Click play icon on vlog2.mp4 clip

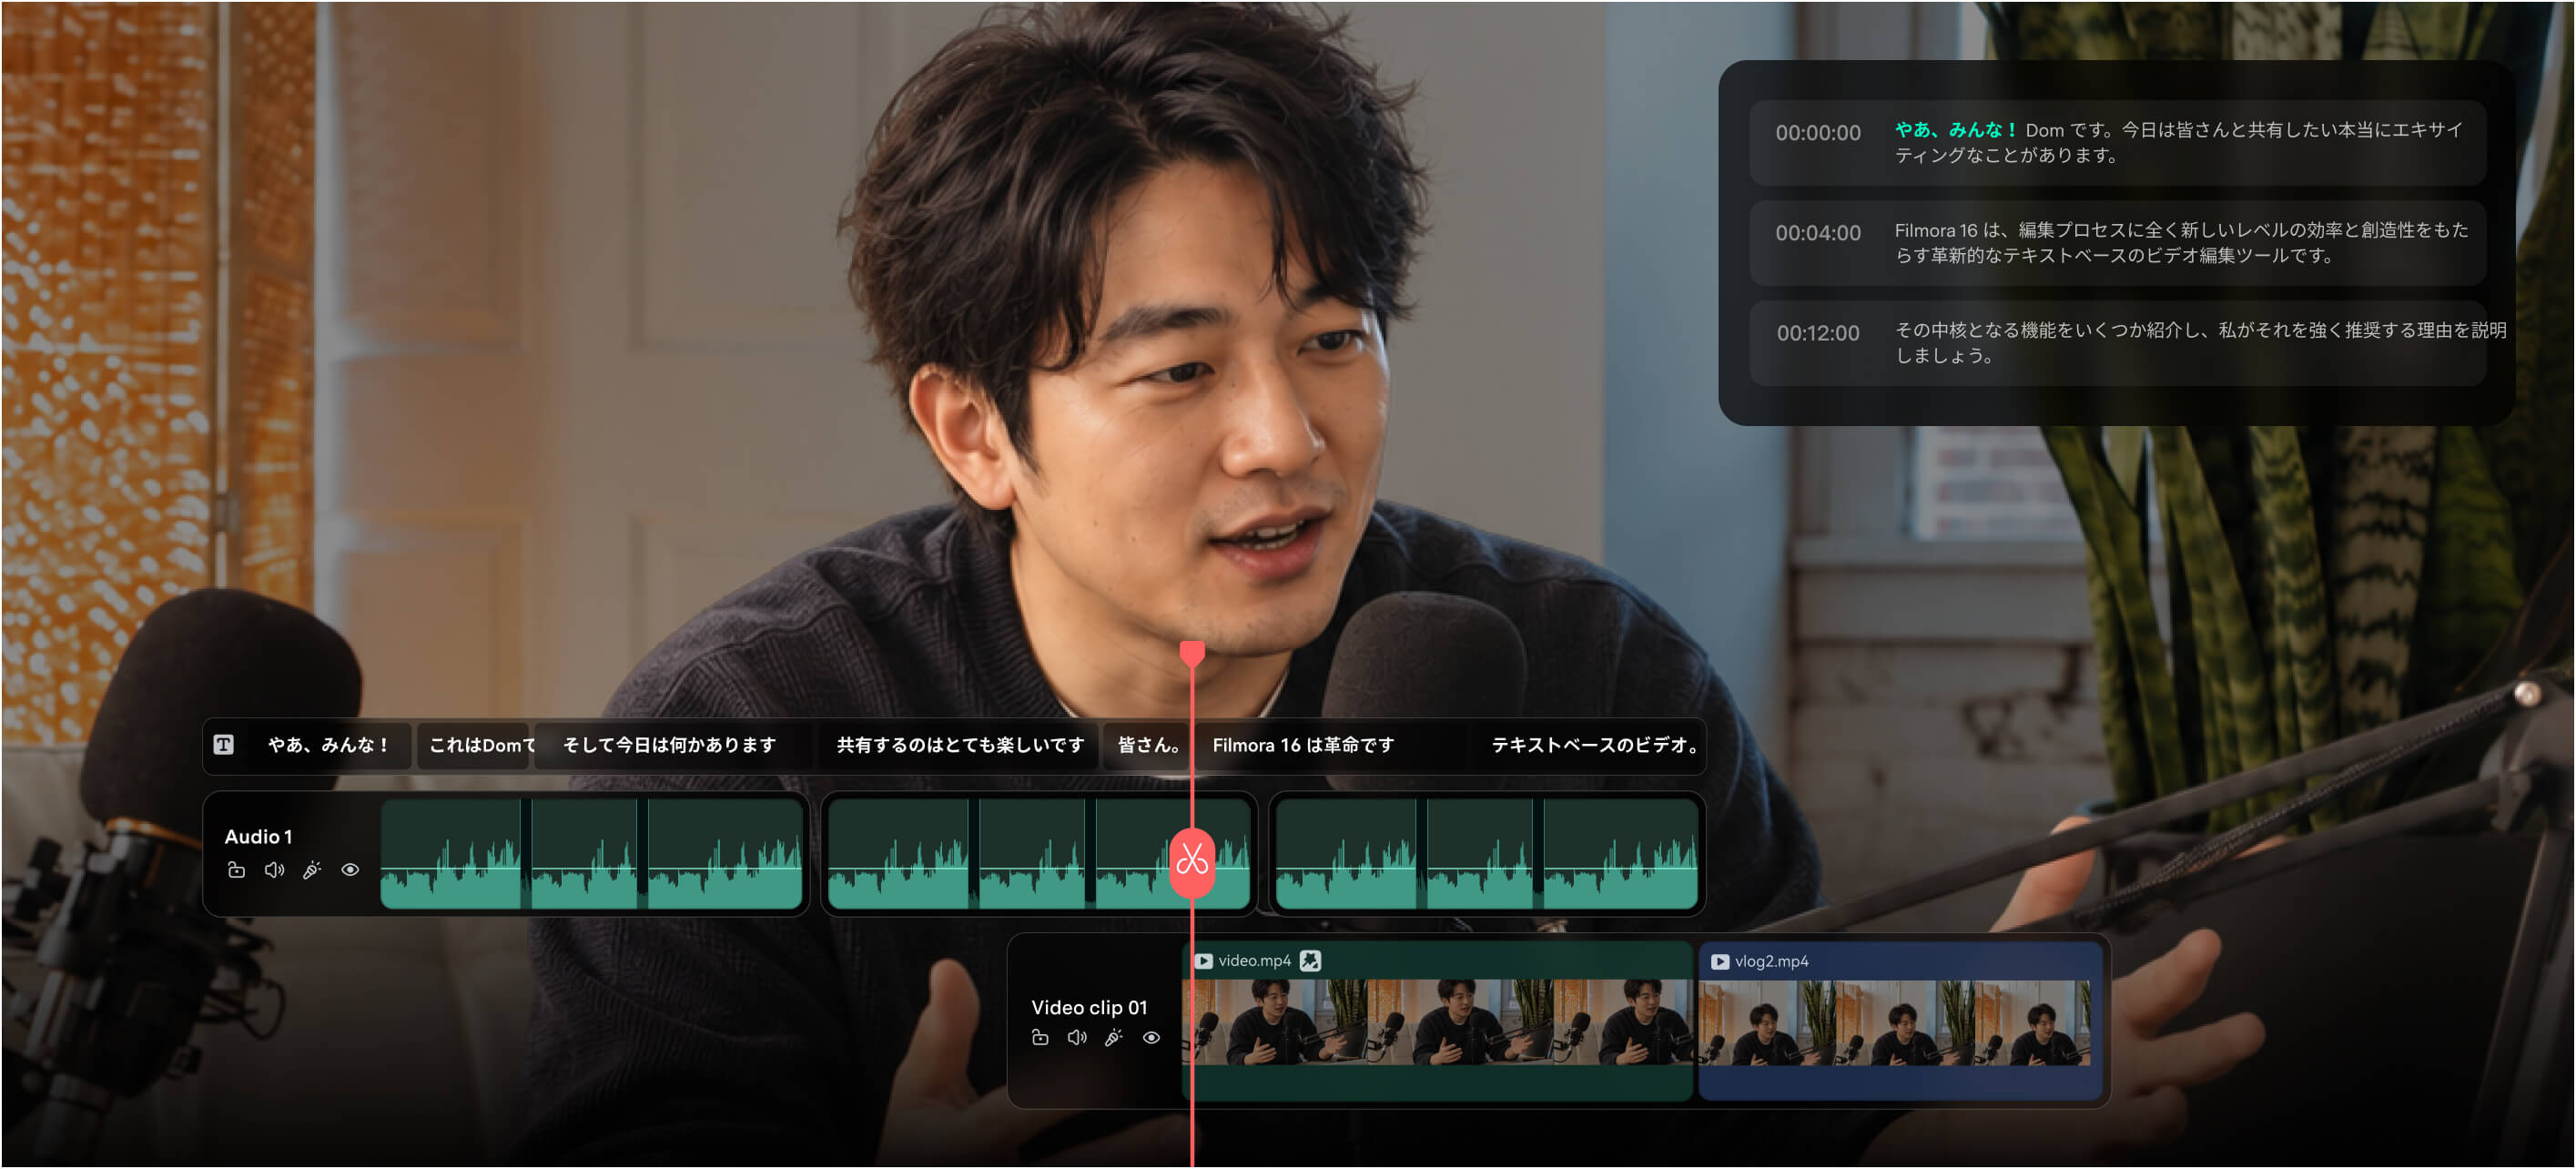pyautogui.click(x=1720, y=962)
